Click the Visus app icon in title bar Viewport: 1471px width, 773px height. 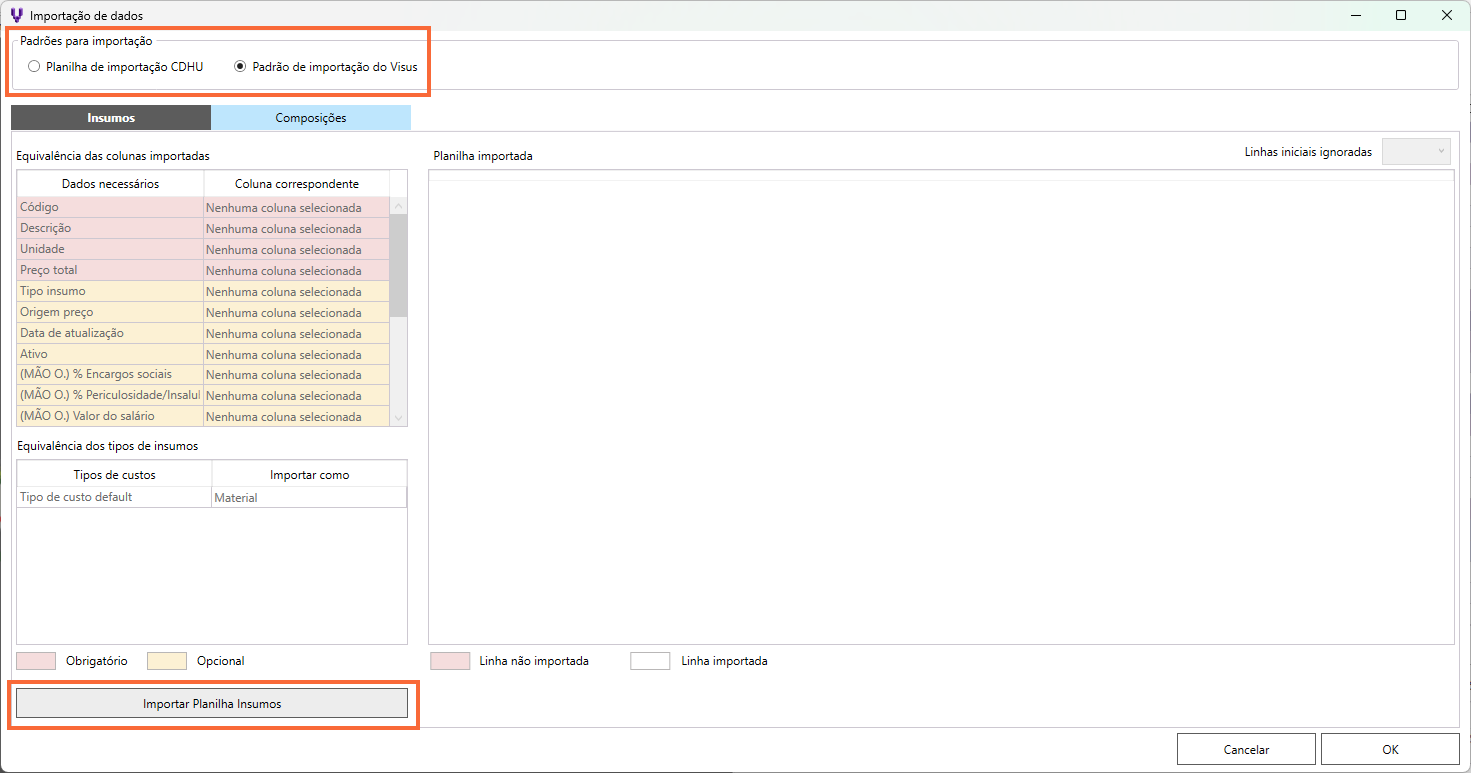tap(16, 16)
